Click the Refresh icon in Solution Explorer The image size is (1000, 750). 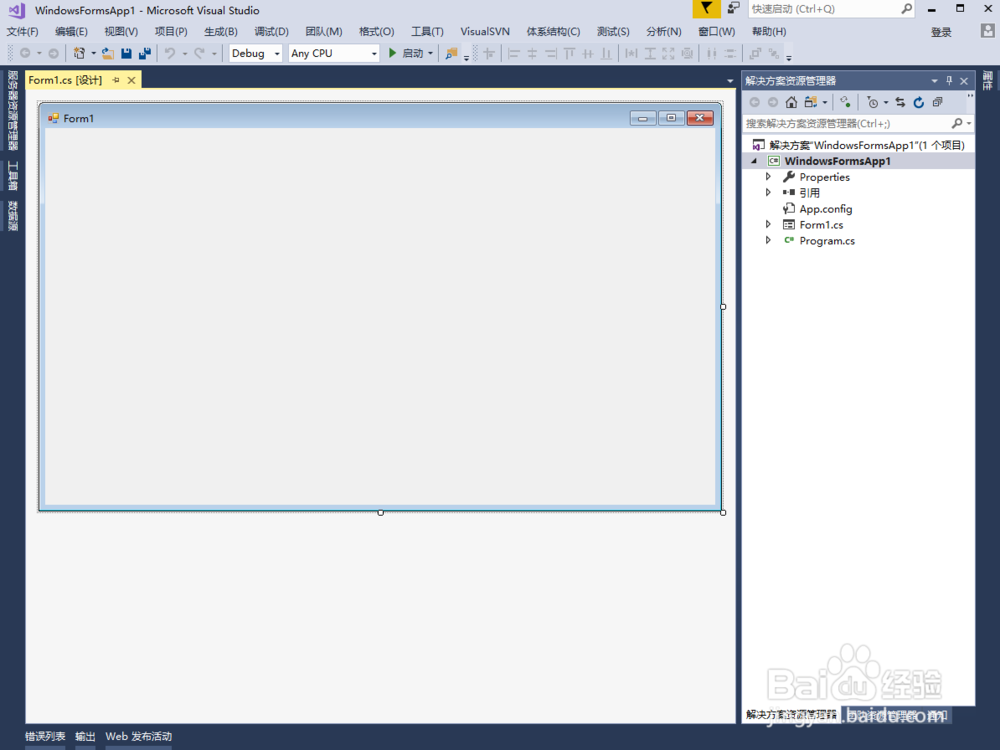coord(918,102)
